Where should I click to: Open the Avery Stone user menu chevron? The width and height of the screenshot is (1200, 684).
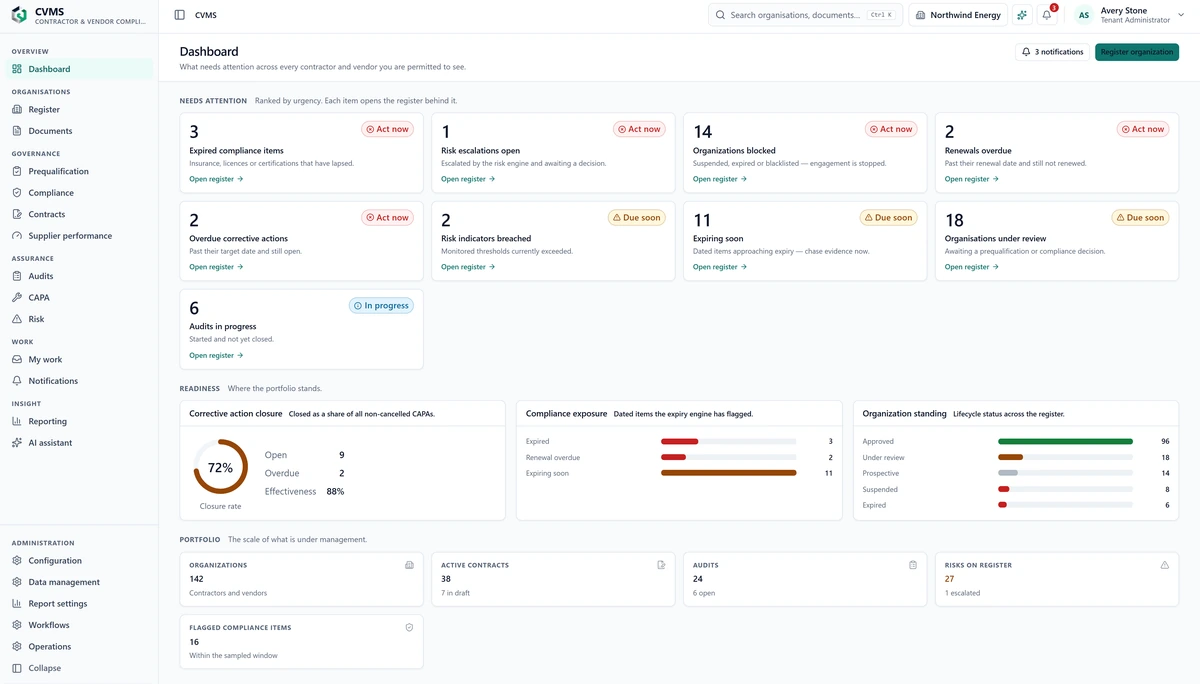1182,15
